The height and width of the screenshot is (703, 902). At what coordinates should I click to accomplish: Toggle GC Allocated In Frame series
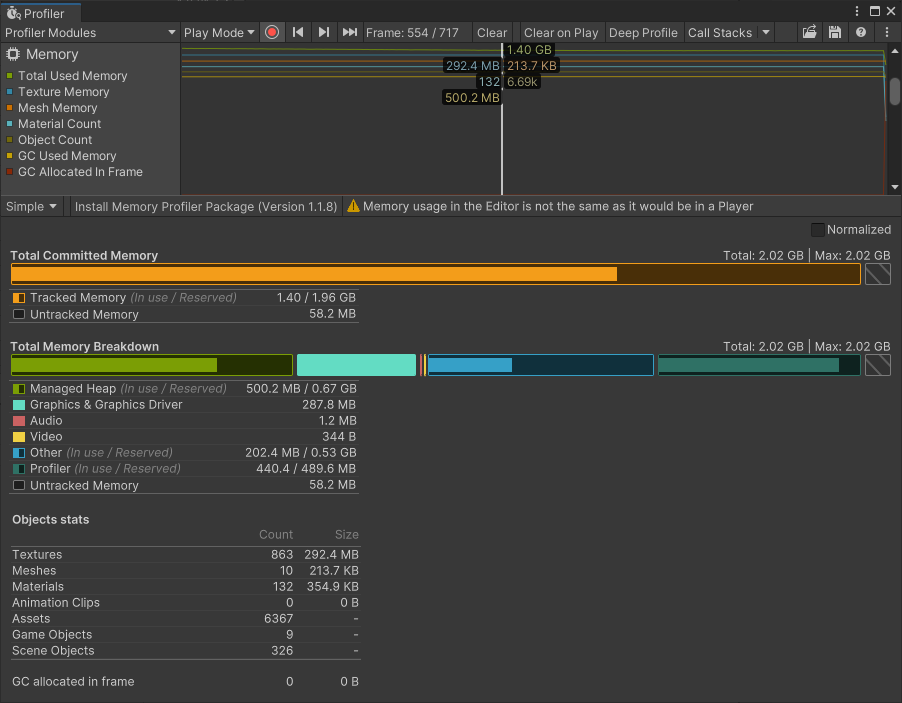click(80, 172)
